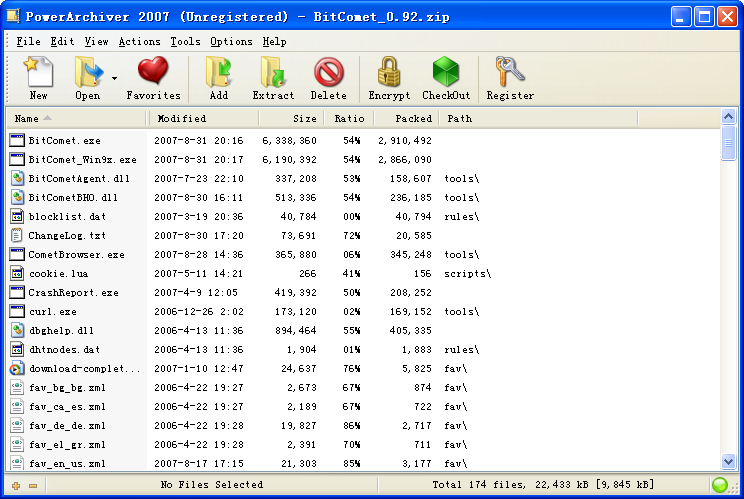The width and height of the screenshot is (744, 499).
Task: Select the dbghelp.dll file icon
Action: [x=17, y=330]
